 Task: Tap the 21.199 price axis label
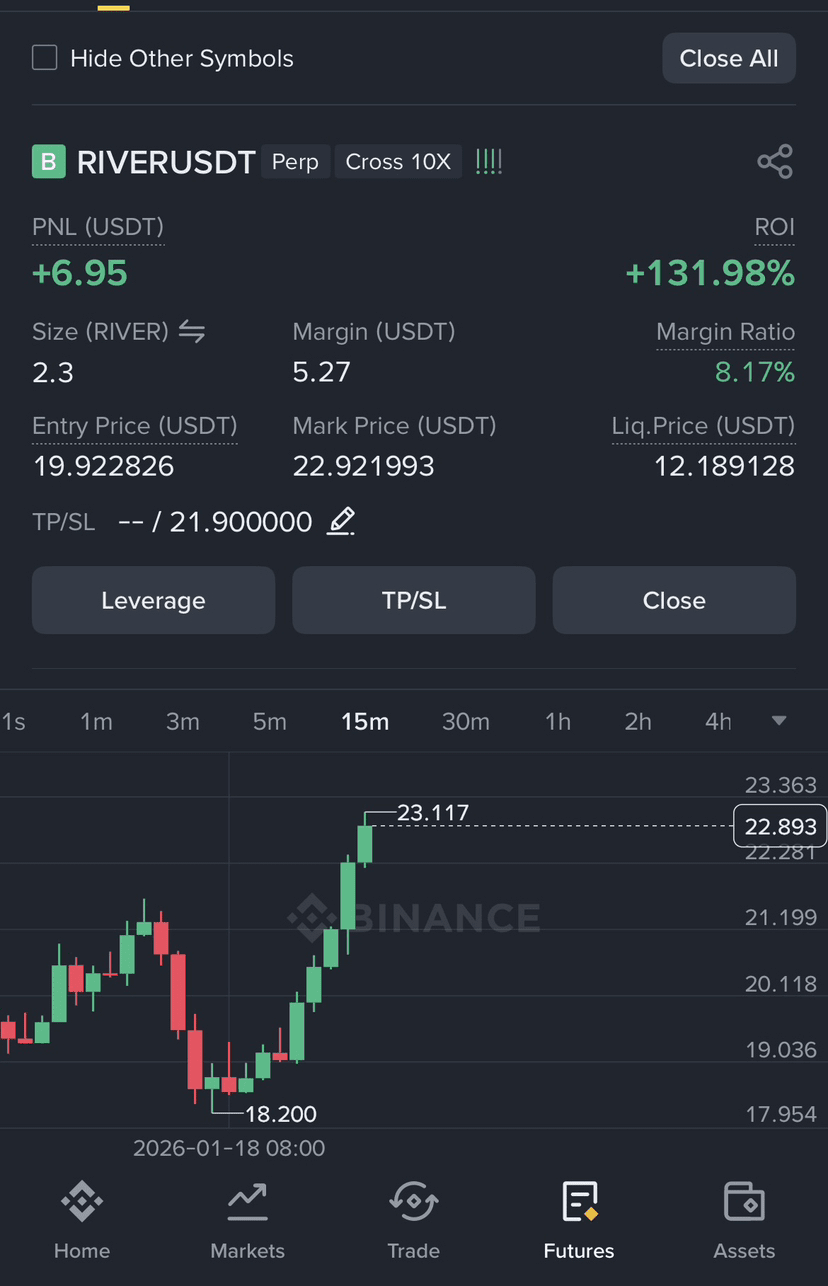click(x=781, y=917)
